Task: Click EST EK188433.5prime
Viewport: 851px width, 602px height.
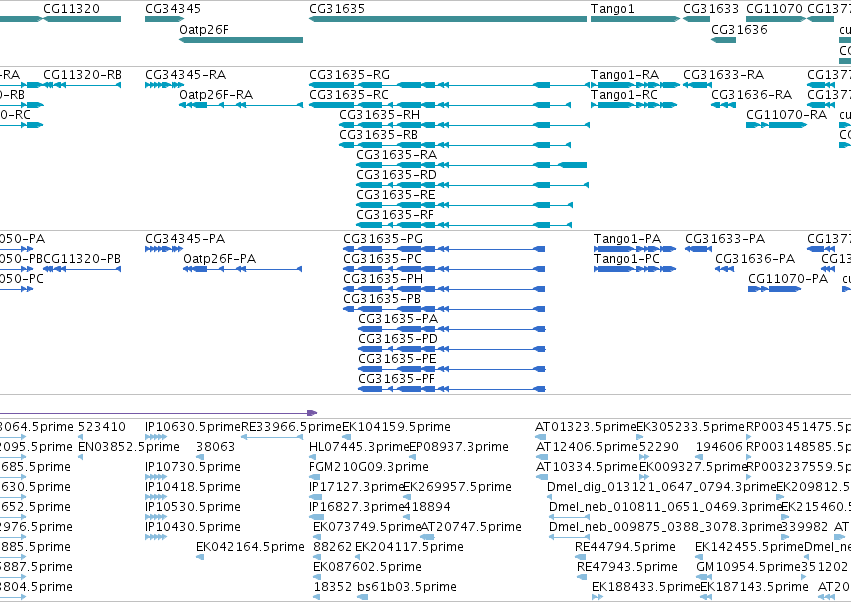Action: (x=597, y=597)
